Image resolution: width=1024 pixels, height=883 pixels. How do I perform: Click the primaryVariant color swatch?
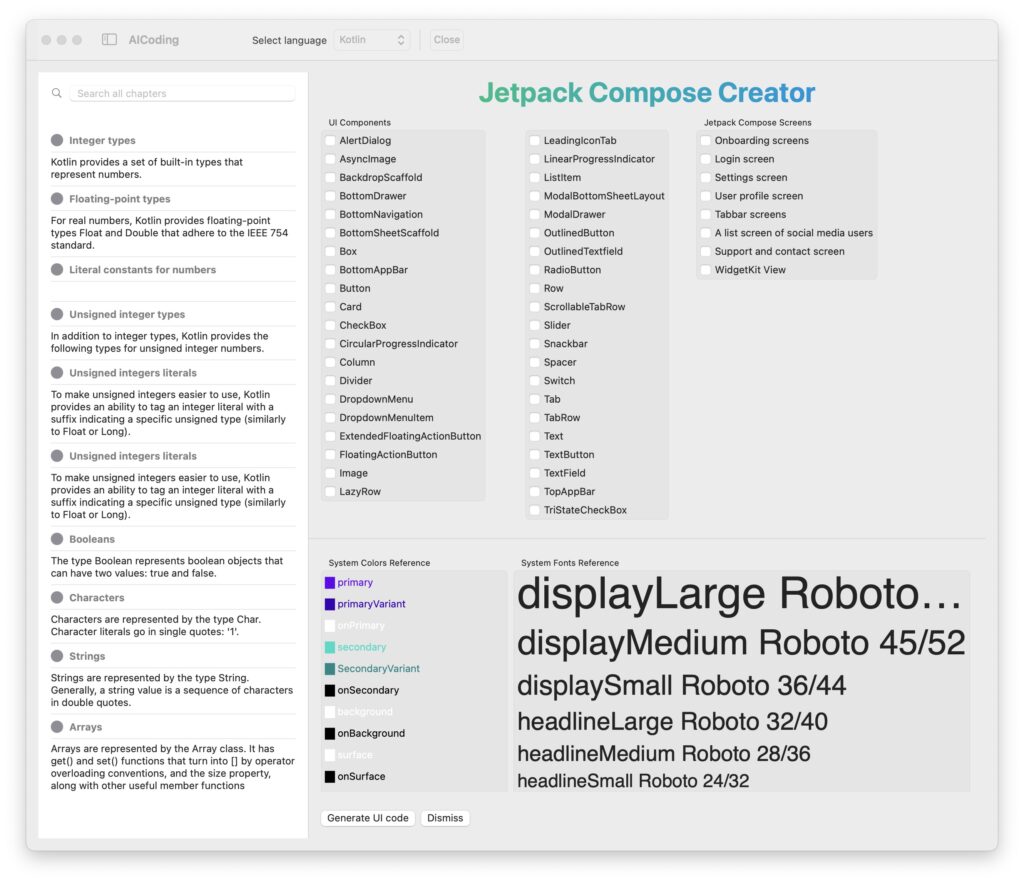[330, 604]
